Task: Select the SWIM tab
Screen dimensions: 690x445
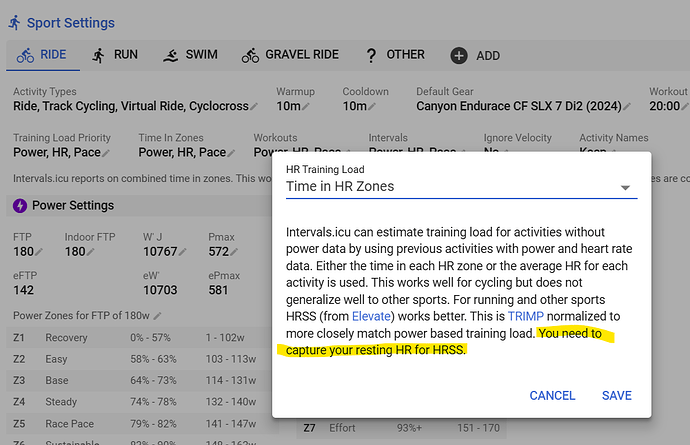Action: point(191,55)
